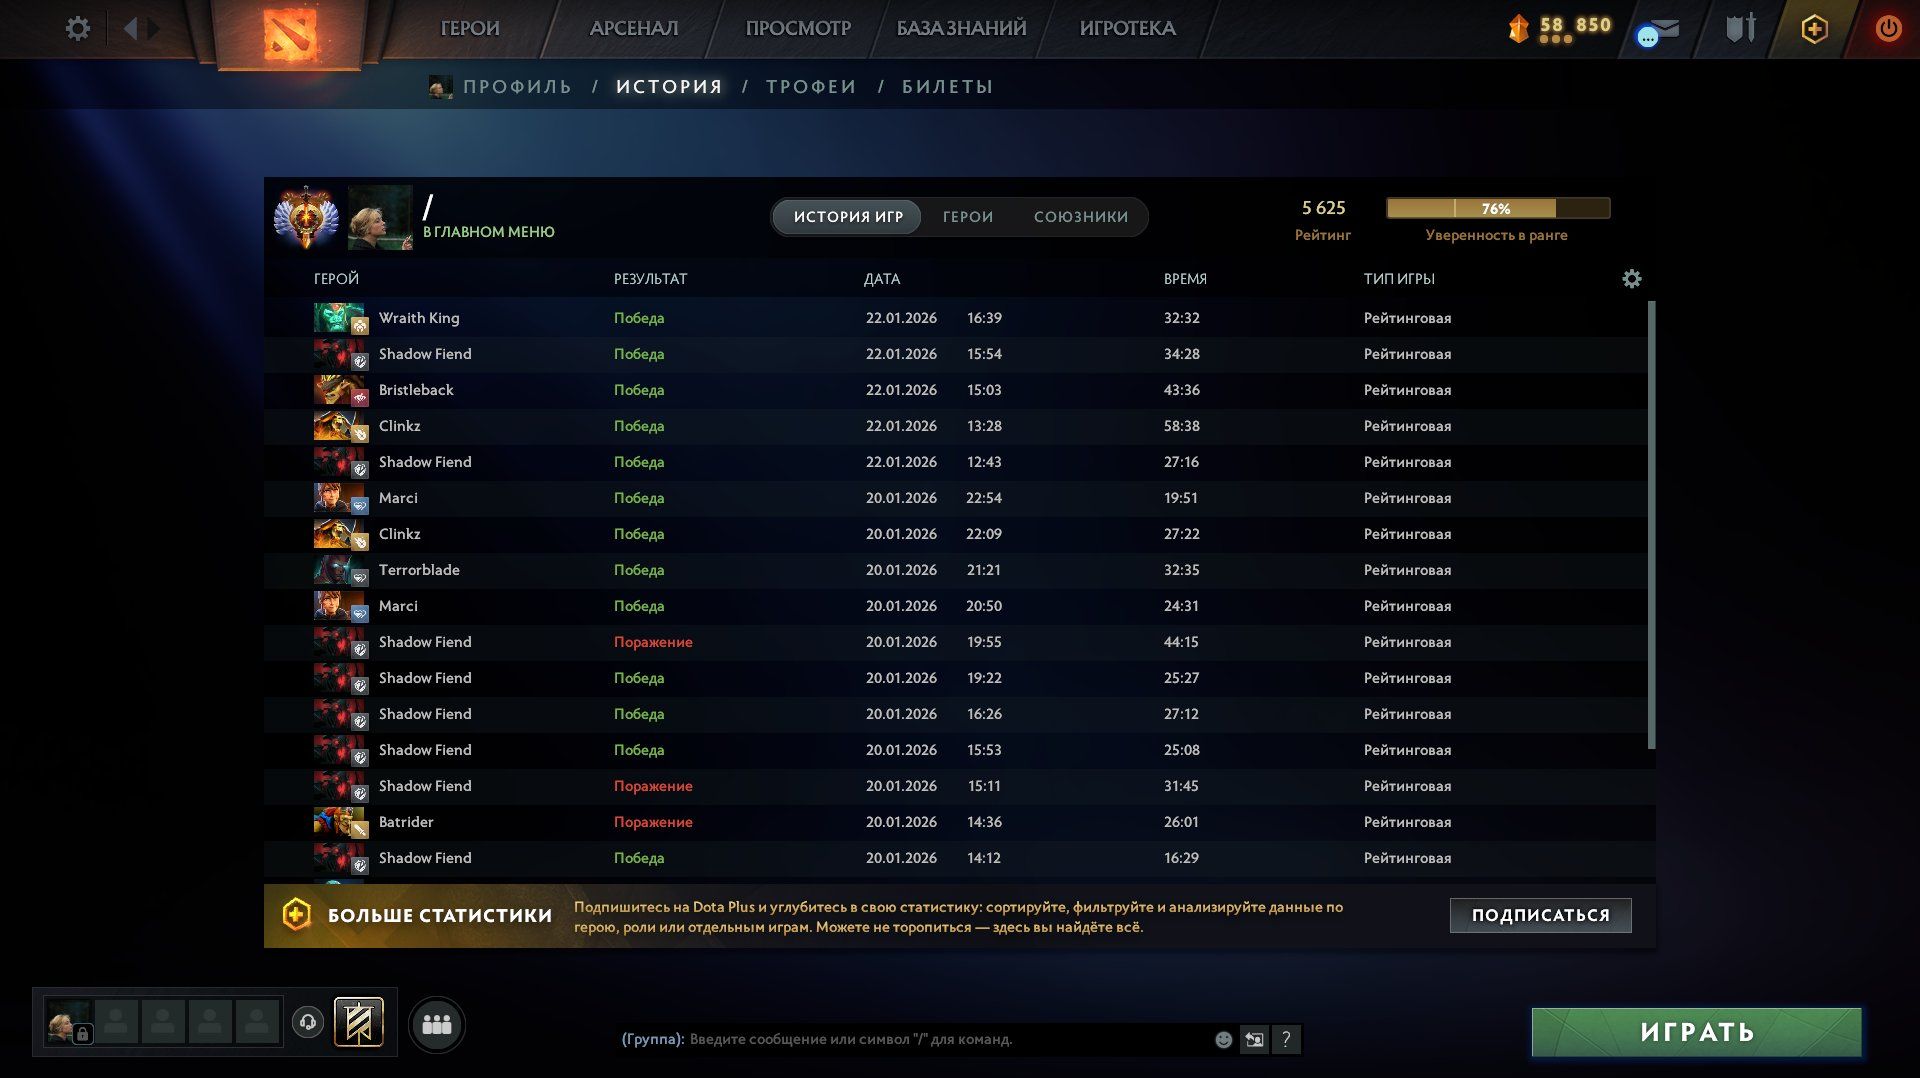Select the ИСТОРИЯ ИГР toggle option
This screenshot has height=1078, width=1920.
point(848,217)
